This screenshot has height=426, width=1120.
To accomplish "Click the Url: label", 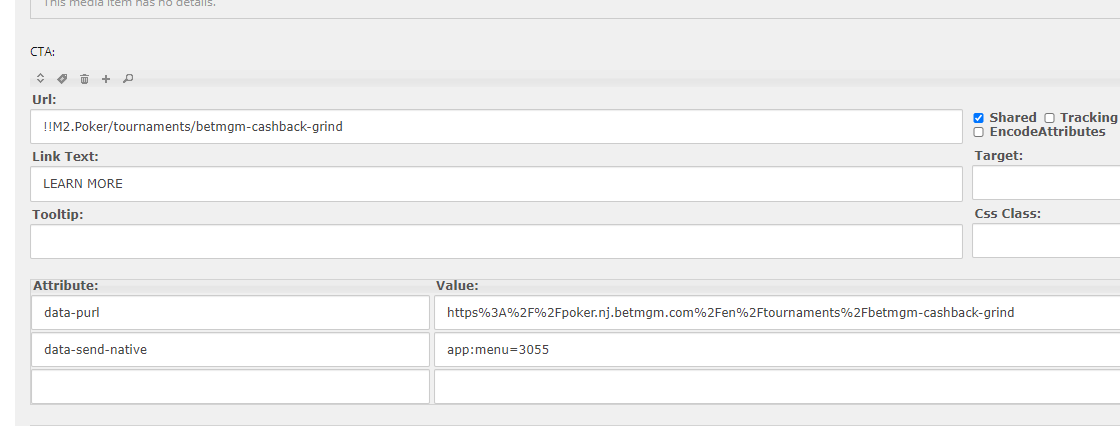I will [x=44, y=99].
